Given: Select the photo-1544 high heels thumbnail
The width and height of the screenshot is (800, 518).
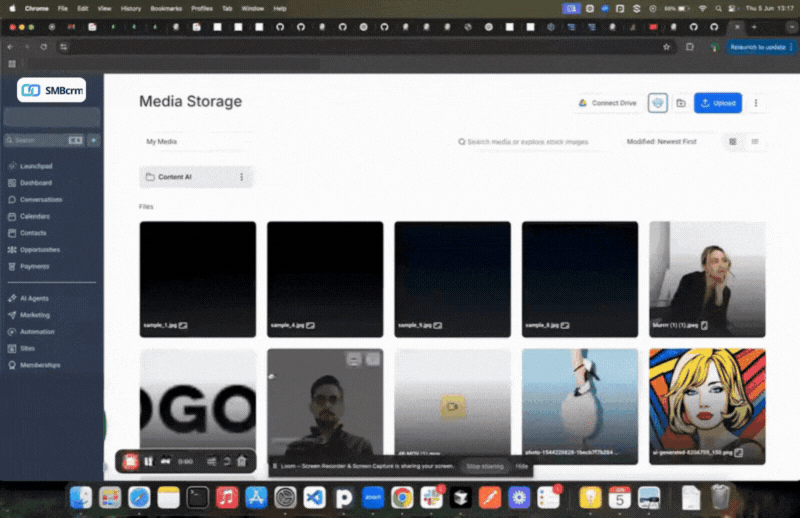Looking at the screenshot, I should click(x=580, y=406).
